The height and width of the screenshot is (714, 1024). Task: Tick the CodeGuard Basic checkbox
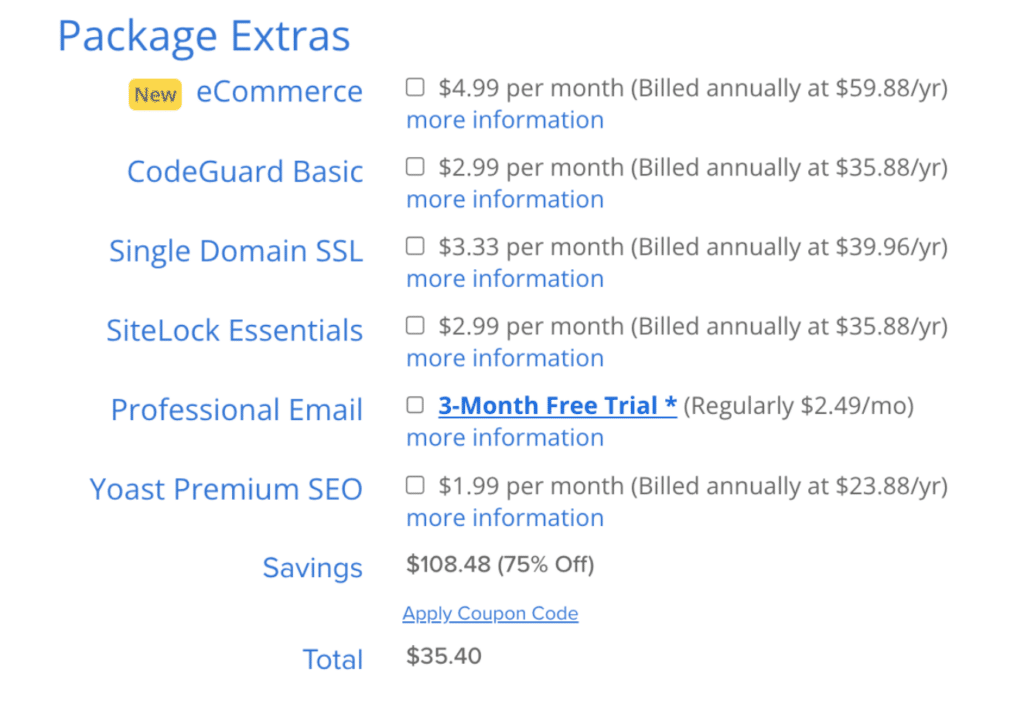pos(415,167)
